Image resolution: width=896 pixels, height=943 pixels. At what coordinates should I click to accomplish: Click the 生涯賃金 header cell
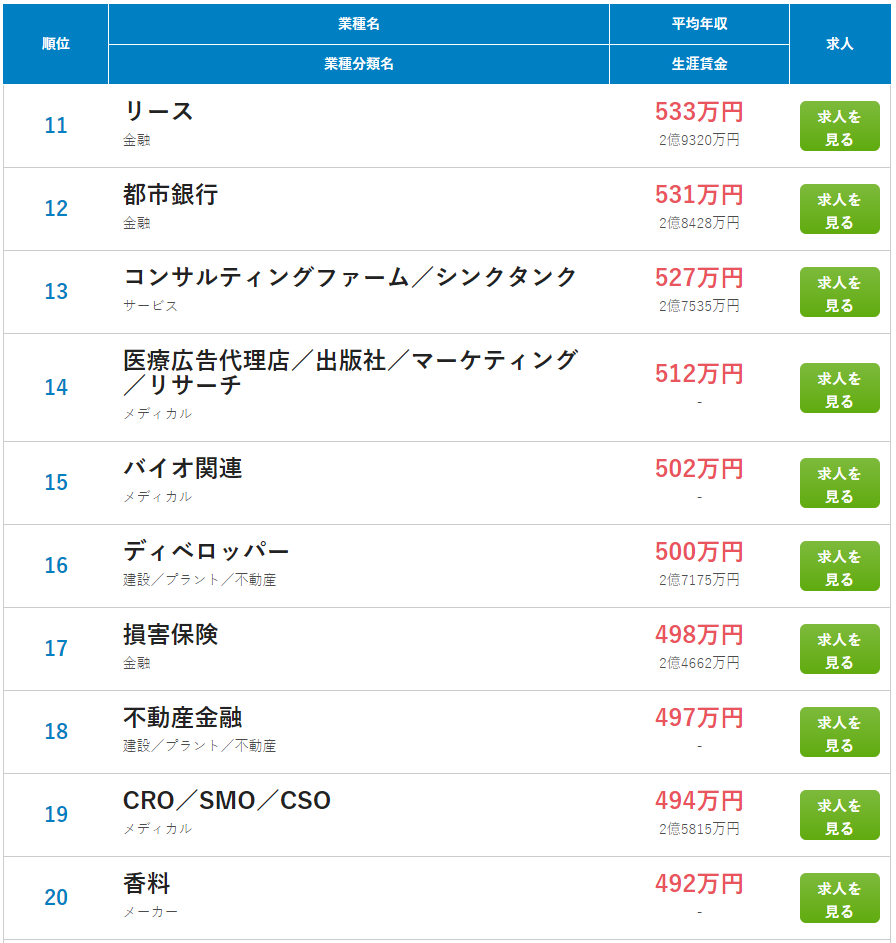pyautogui.click(x=699, y=64)
